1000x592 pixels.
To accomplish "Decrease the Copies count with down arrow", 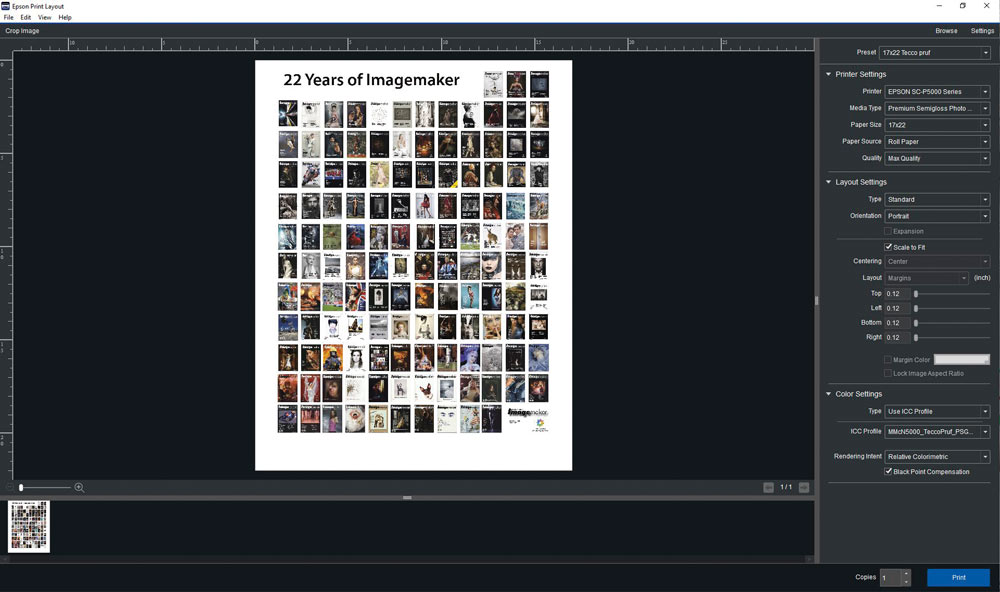I will point(906,581).
